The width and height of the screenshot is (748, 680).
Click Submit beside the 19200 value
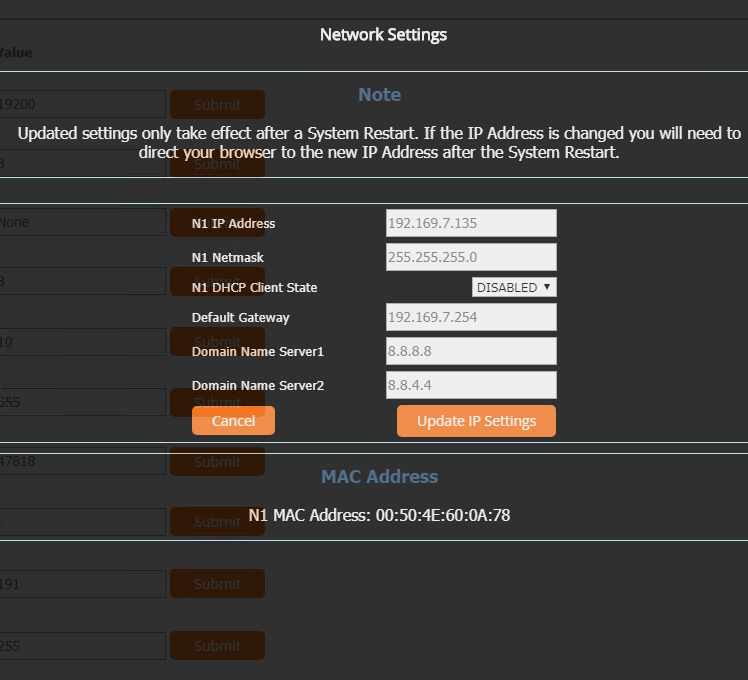point(217,104)
